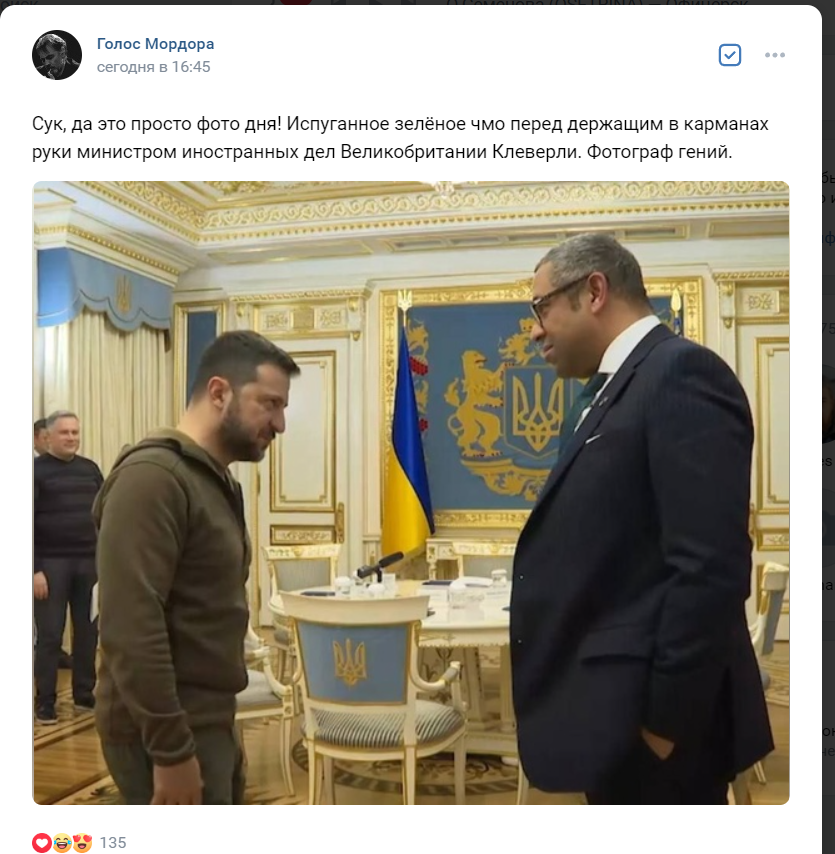Screen dimensions: 835x854
Task: Open the attached post photo
Action: click(411, 493)
